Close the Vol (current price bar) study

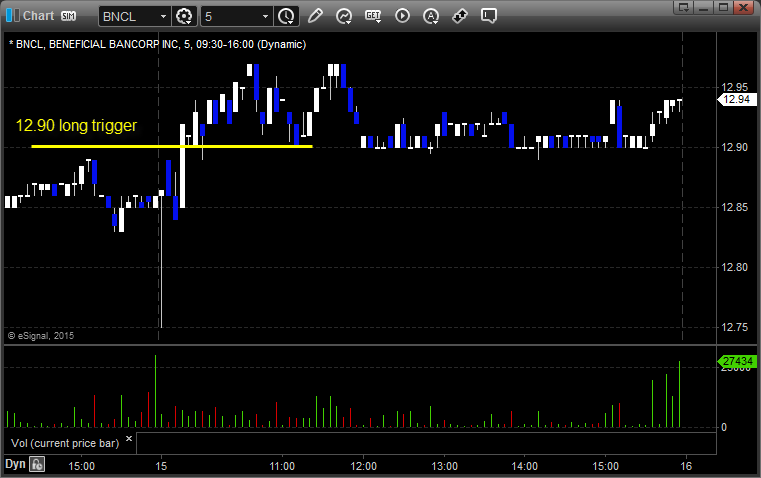(x=129, y=439)
